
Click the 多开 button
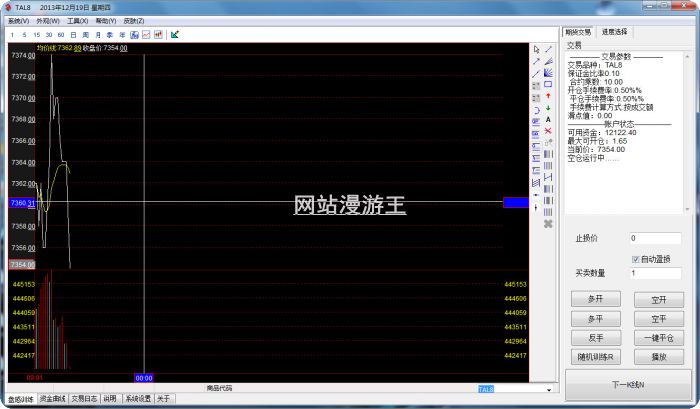coord(596,299)
